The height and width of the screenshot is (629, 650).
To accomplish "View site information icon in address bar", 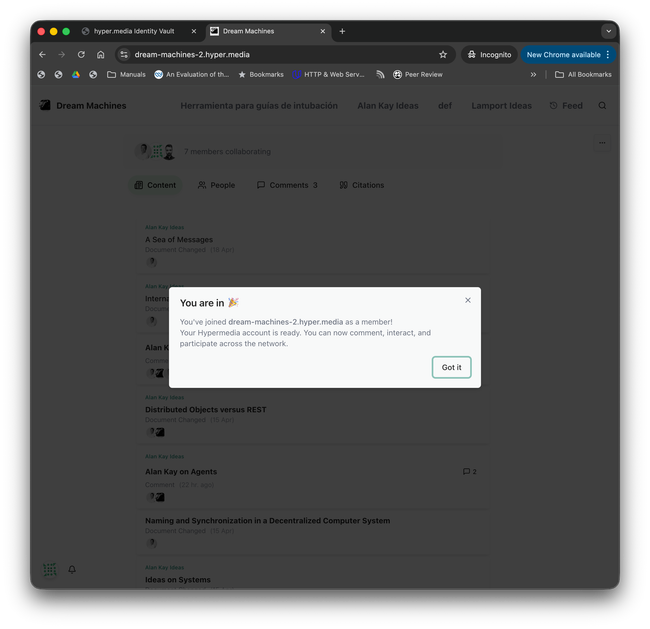I will [124, 54].
